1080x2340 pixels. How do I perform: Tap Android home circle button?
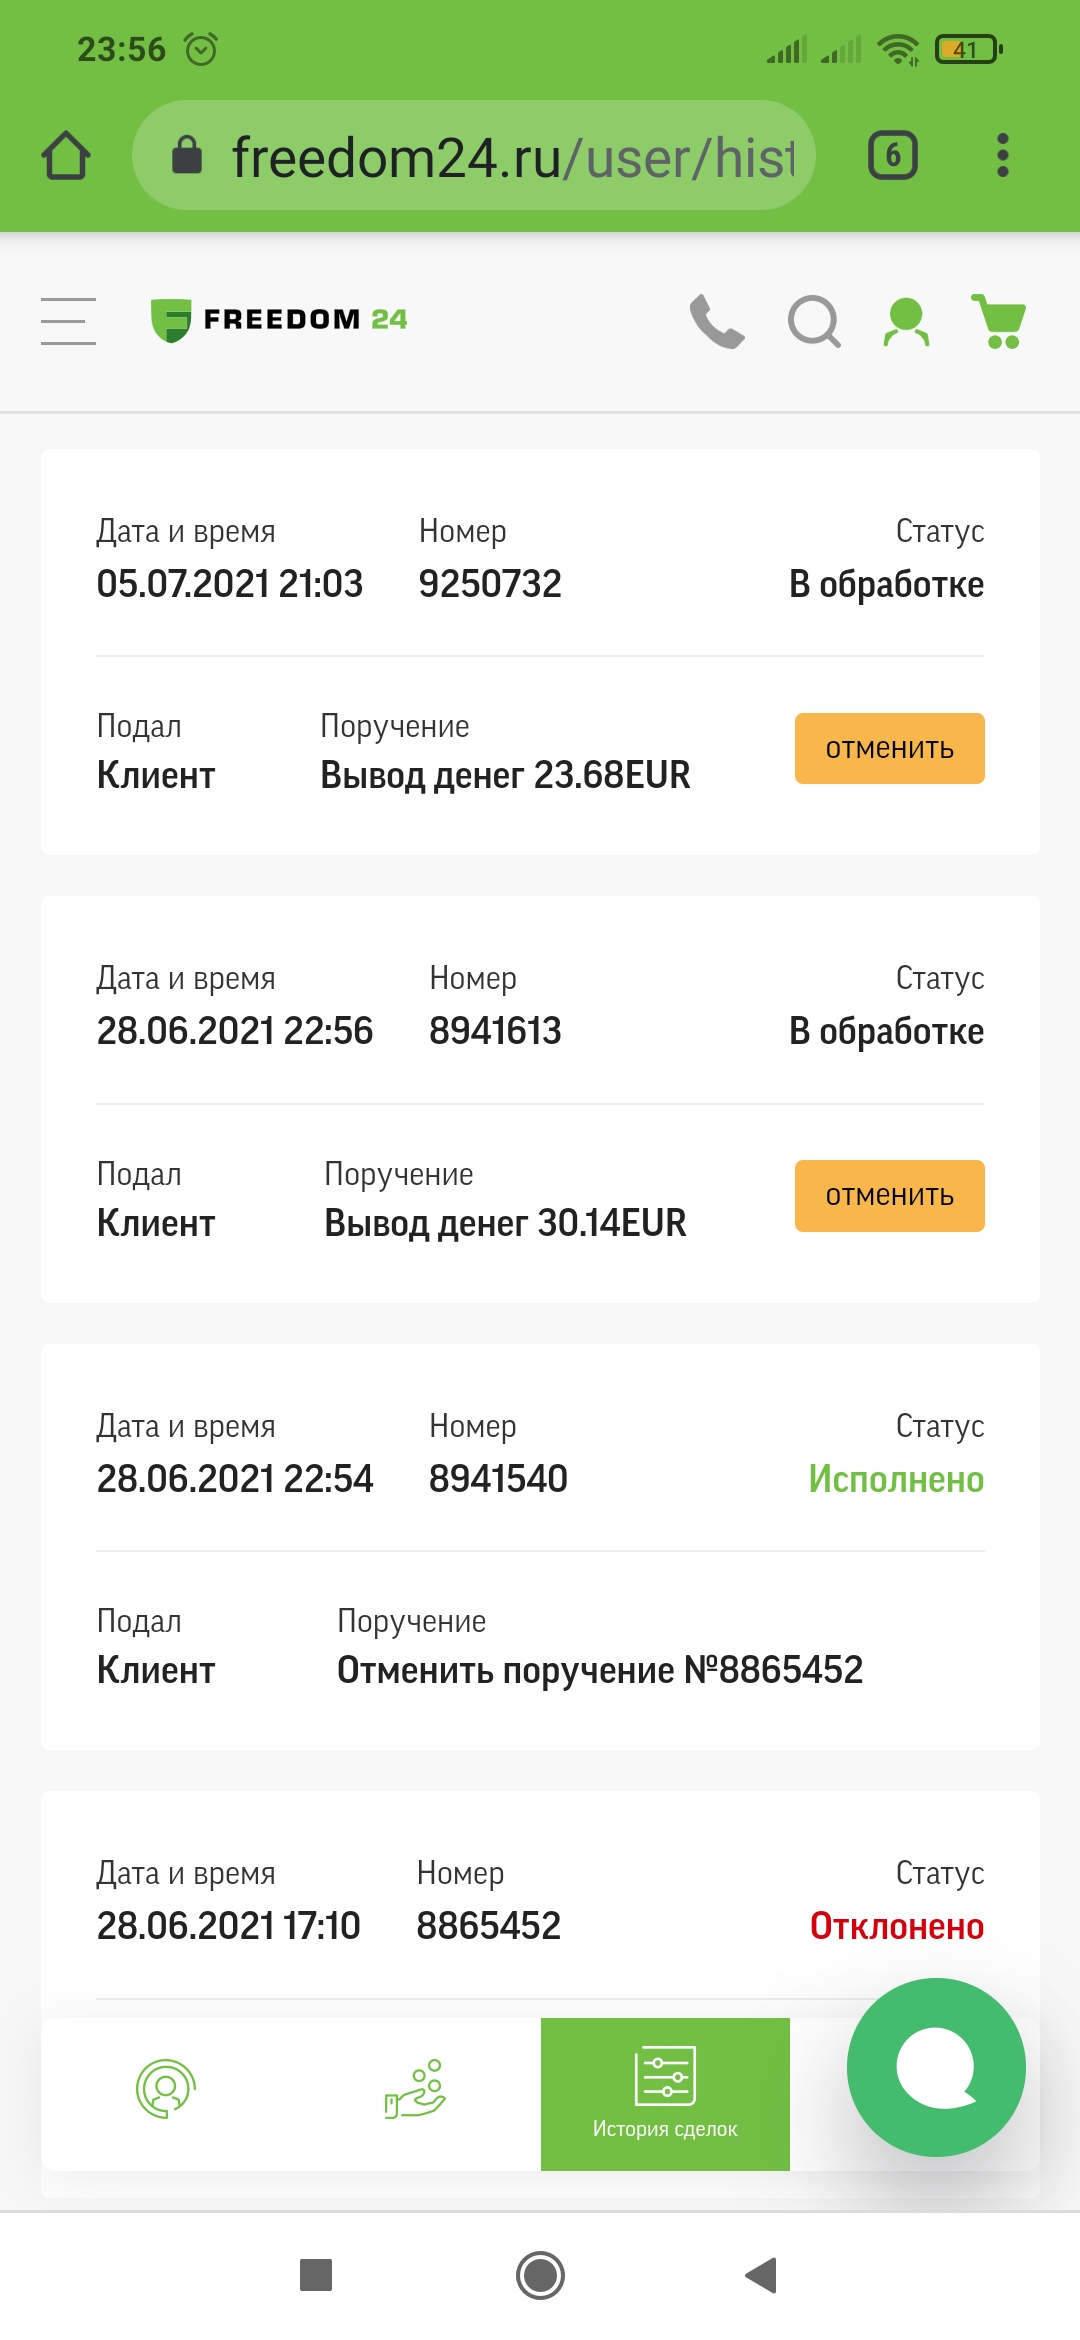[540, 2275]
